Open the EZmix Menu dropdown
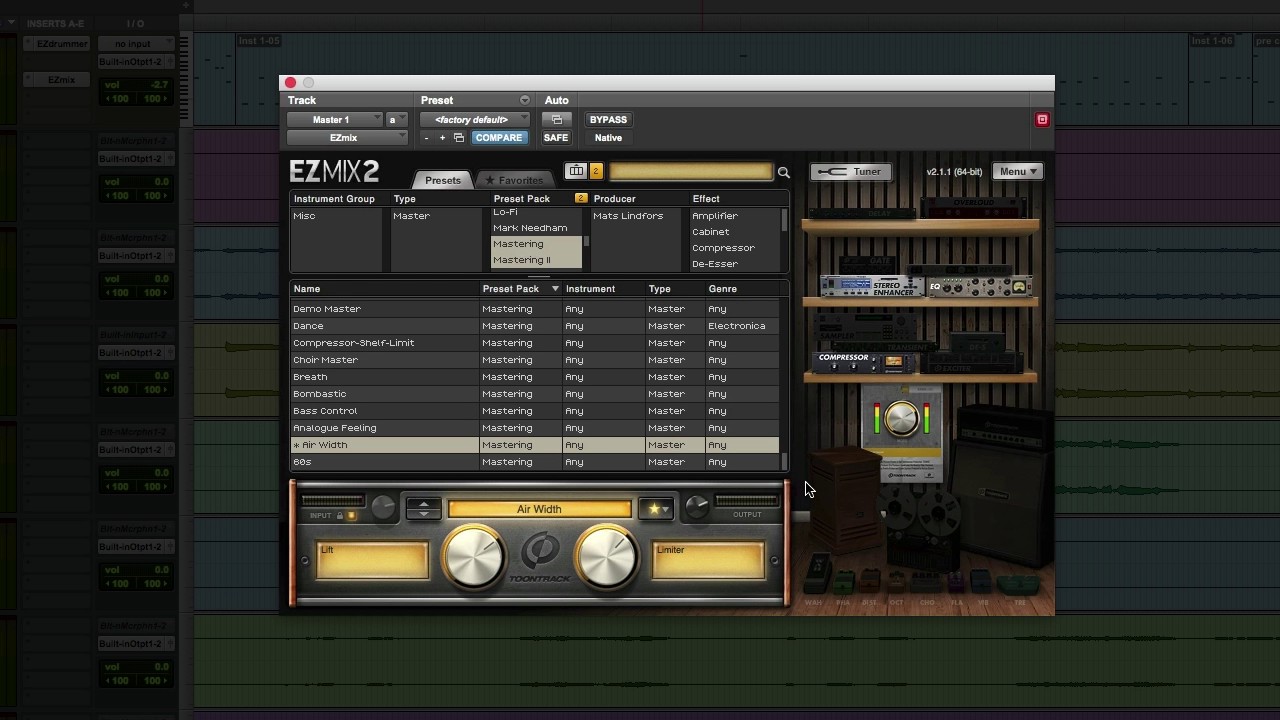Image resolution: width=1280 pixels, height=720 pixels. click(x=1018, y=172)
